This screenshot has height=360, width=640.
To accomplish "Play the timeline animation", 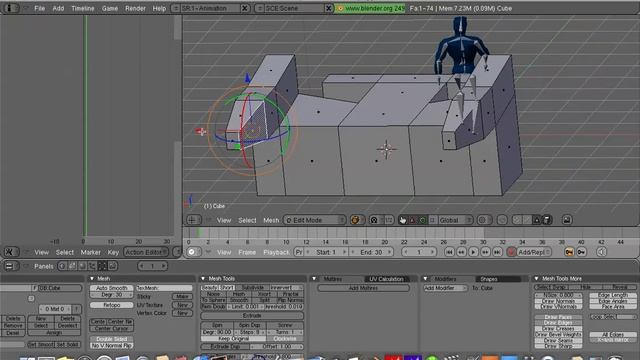I will coord(473,252).
